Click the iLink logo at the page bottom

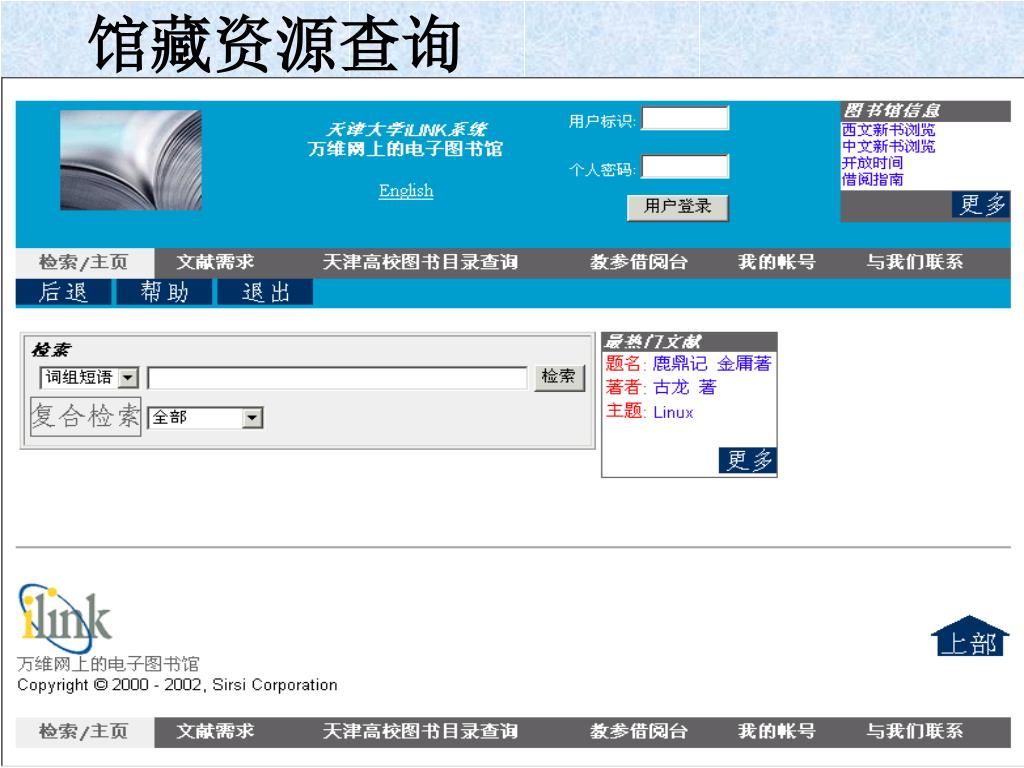[x=65, y=618]
